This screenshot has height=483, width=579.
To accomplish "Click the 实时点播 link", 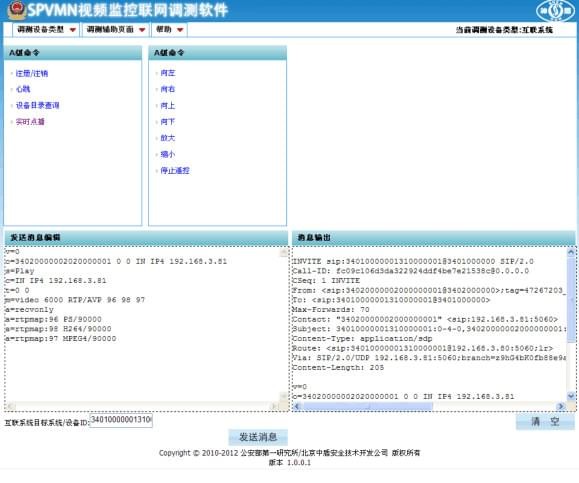I will (x=30, y=121).
